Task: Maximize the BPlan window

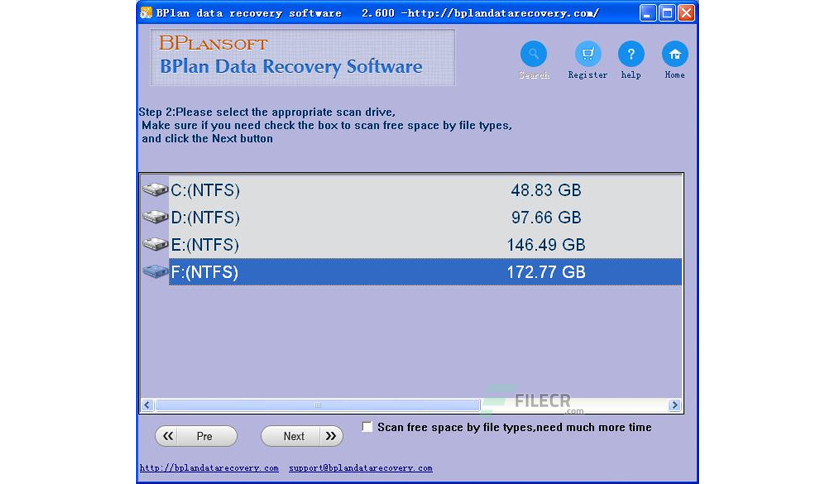Action: pyautogui.click(x=667, y=13)
